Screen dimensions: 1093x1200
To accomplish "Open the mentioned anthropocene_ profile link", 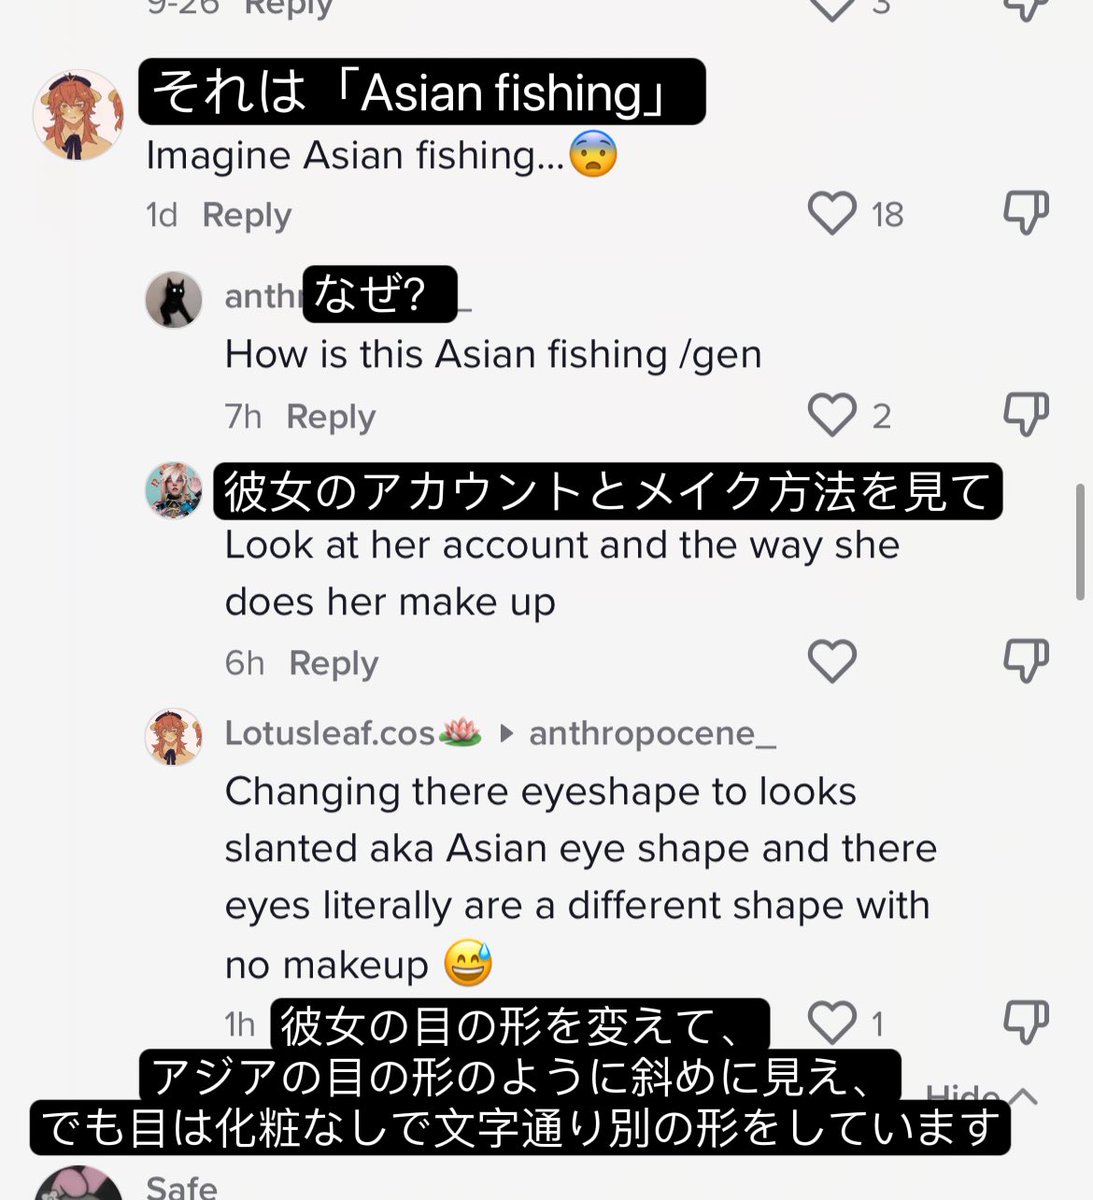I will click(x=652, y=733).
